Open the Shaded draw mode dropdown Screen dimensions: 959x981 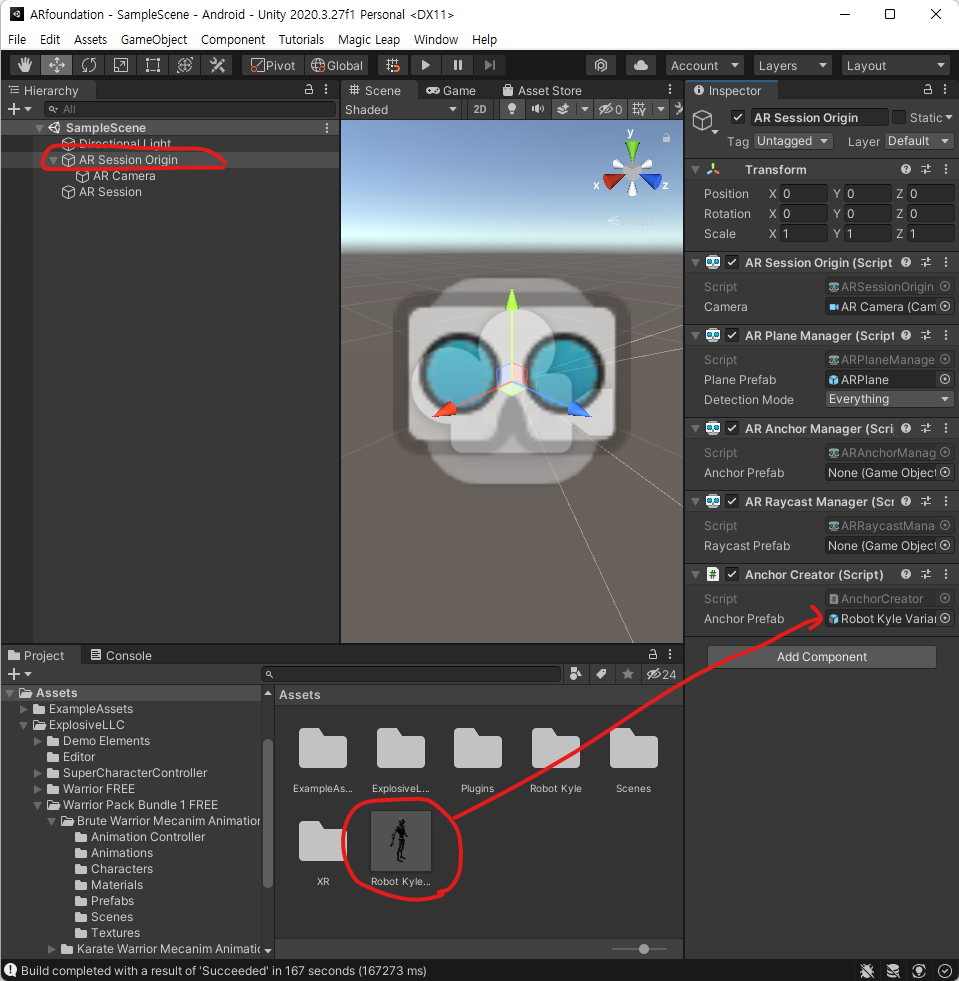[400, 109]
